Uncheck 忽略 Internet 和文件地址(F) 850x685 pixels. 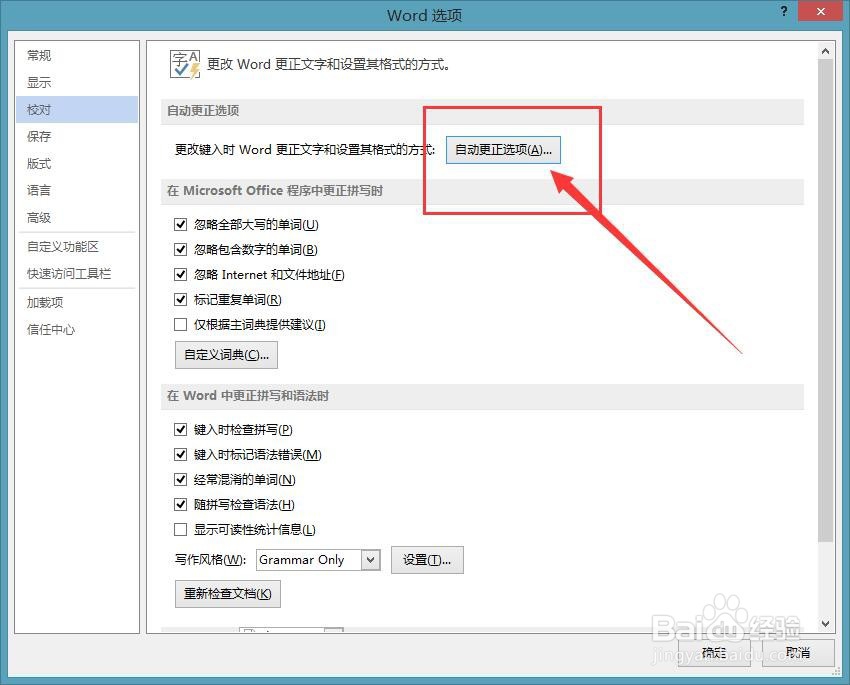coord(181,274)
